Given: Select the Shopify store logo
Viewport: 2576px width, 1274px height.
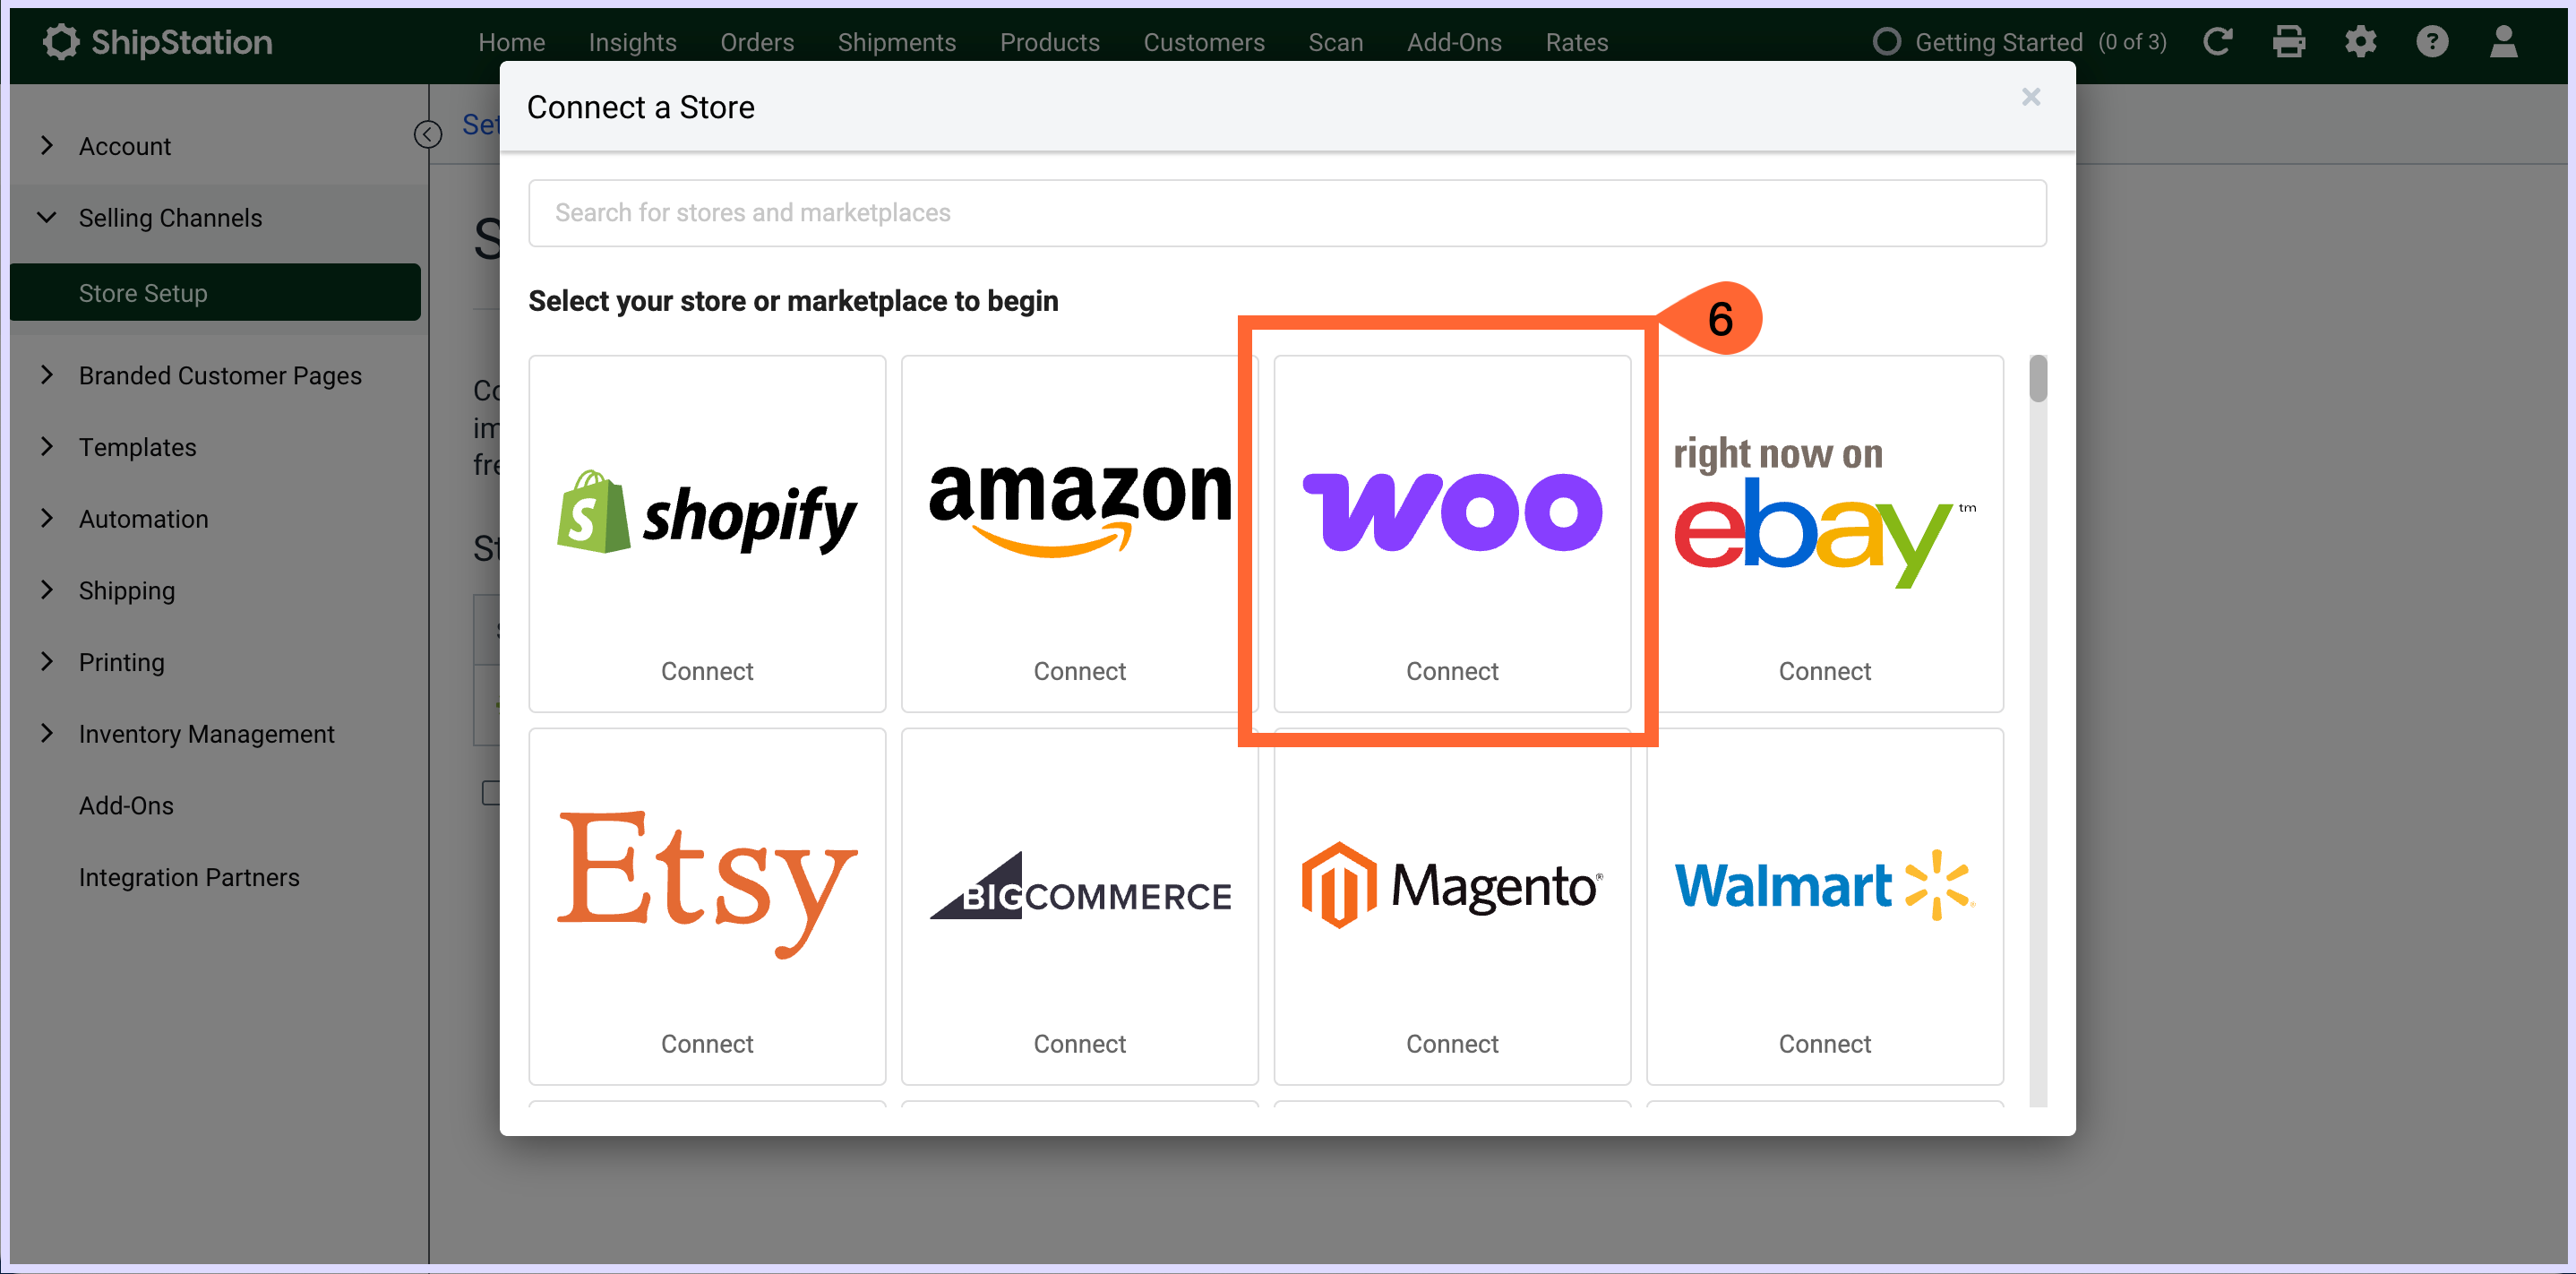Looking at the screenshot, I should click(x=707, y=513).
